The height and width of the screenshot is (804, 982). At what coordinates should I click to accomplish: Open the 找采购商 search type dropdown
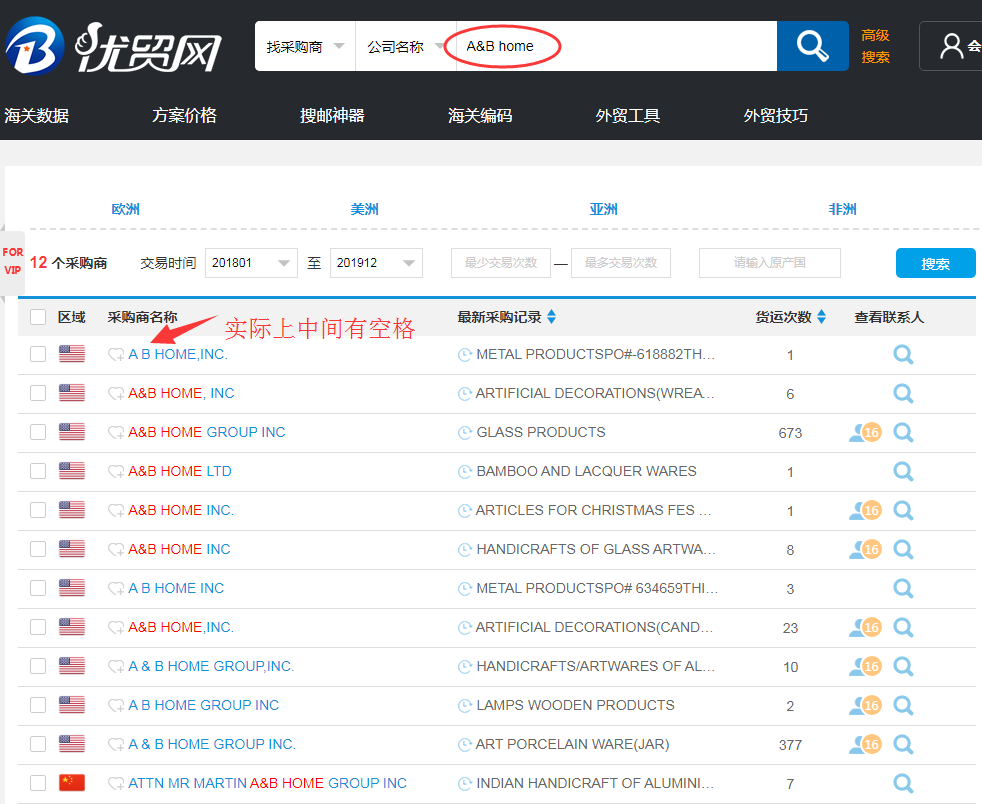(305, 46)
